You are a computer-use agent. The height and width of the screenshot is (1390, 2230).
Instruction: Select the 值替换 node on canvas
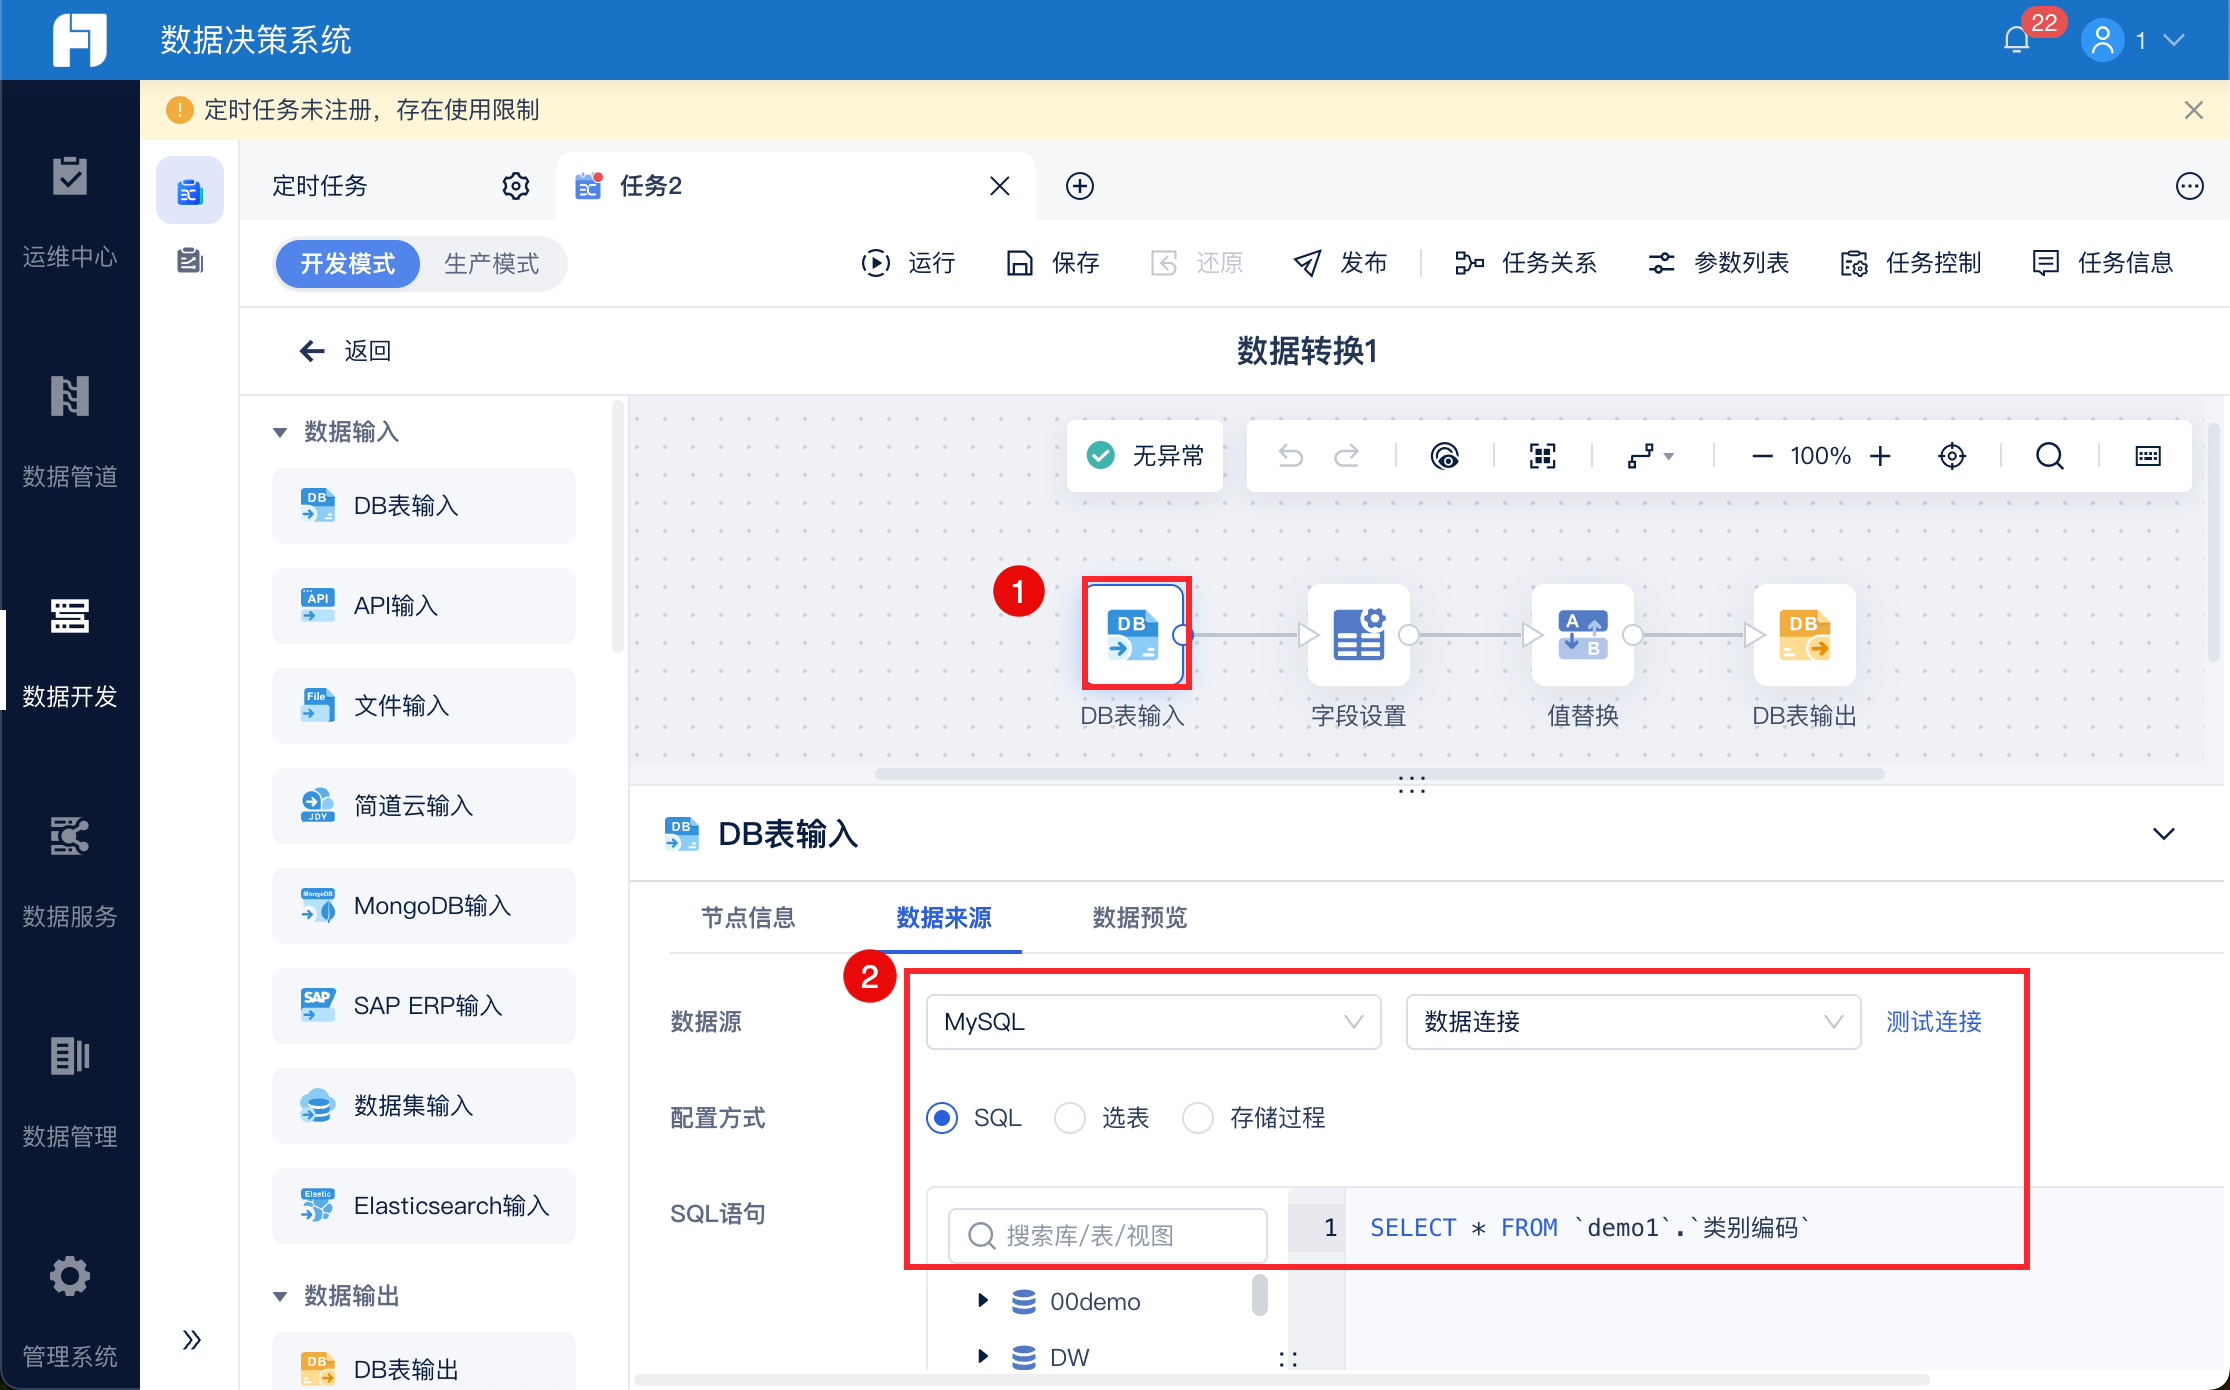click(x=1582, y=636)
